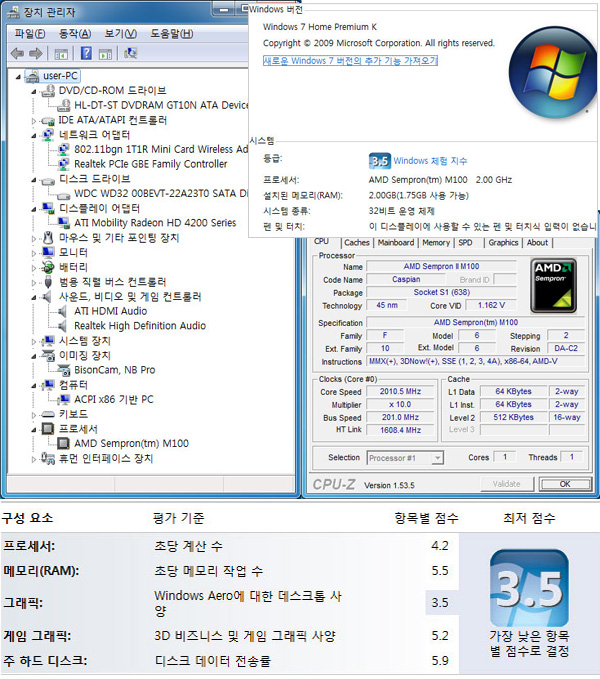Click the ATI Mobility Radeon HD 4200 icon
This screenshot has width=600, height=679.
64,223
